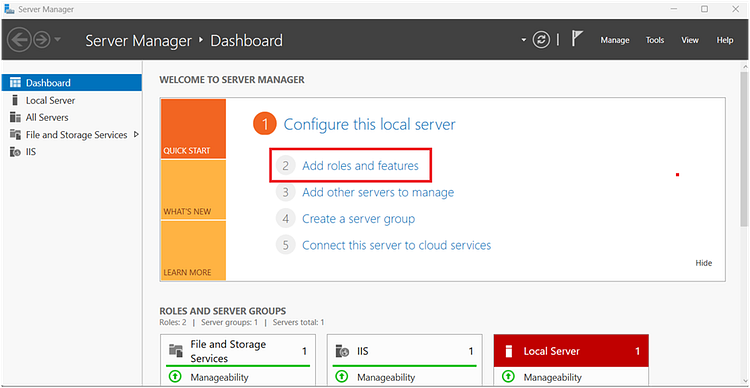
Task: Click Manageability under IIS tile
Action: click(386, 377)
